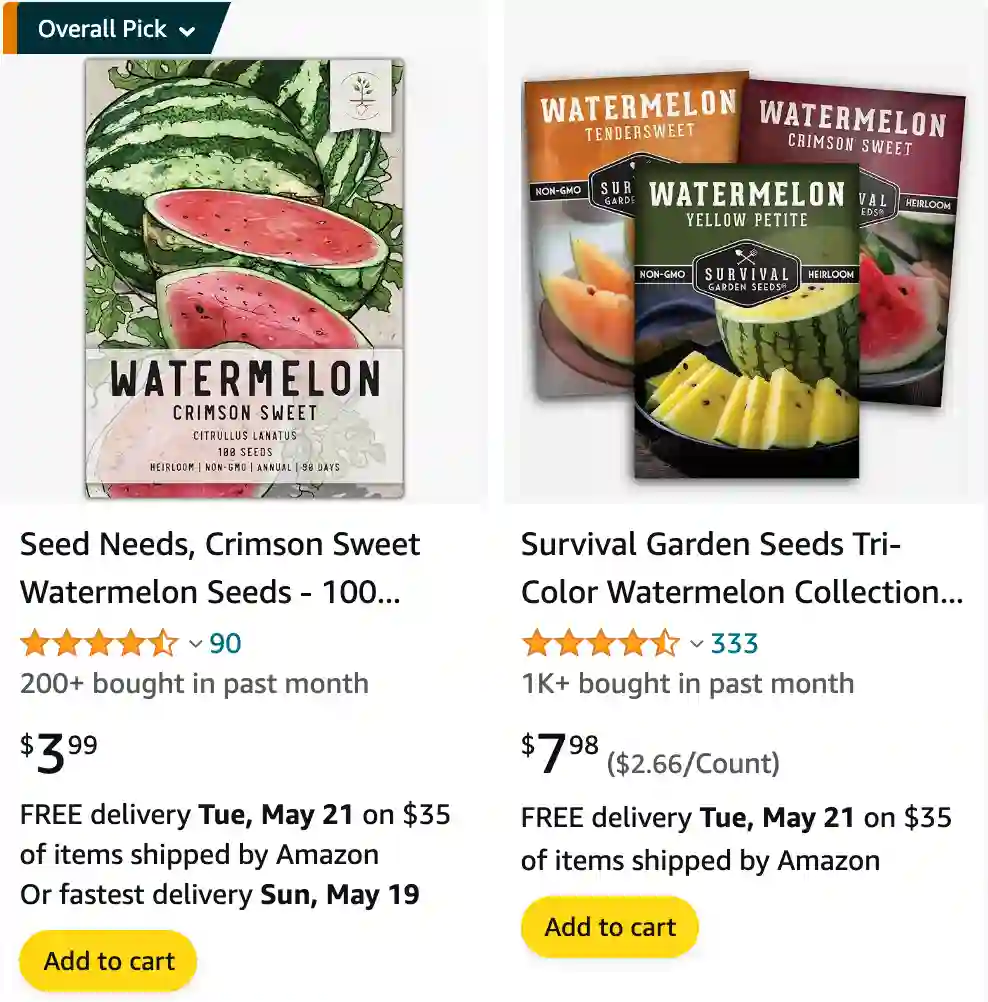Expand the rating chevron beside 333 reviews
This screenshot has width=988, height=1002.
point(697,644)
